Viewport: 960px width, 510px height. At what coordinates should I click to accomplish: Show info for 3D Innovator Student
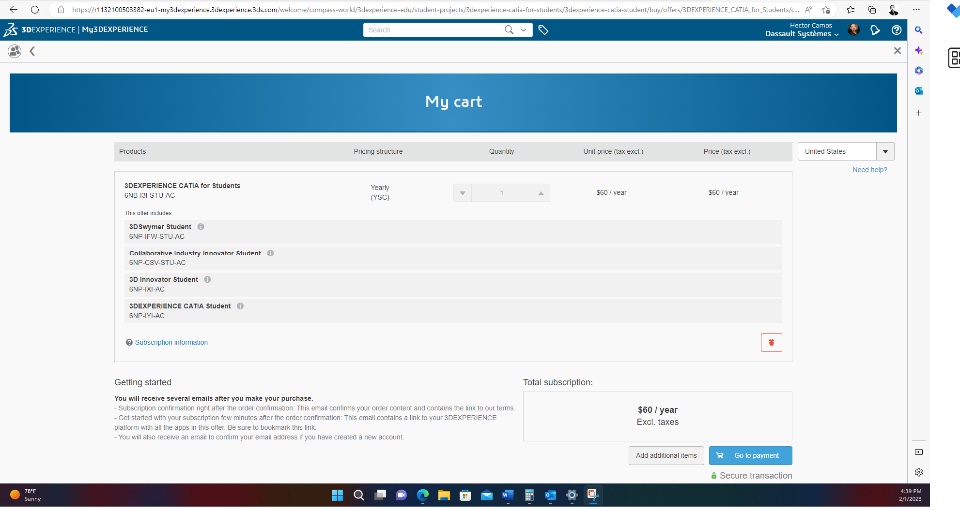(208, 279)
